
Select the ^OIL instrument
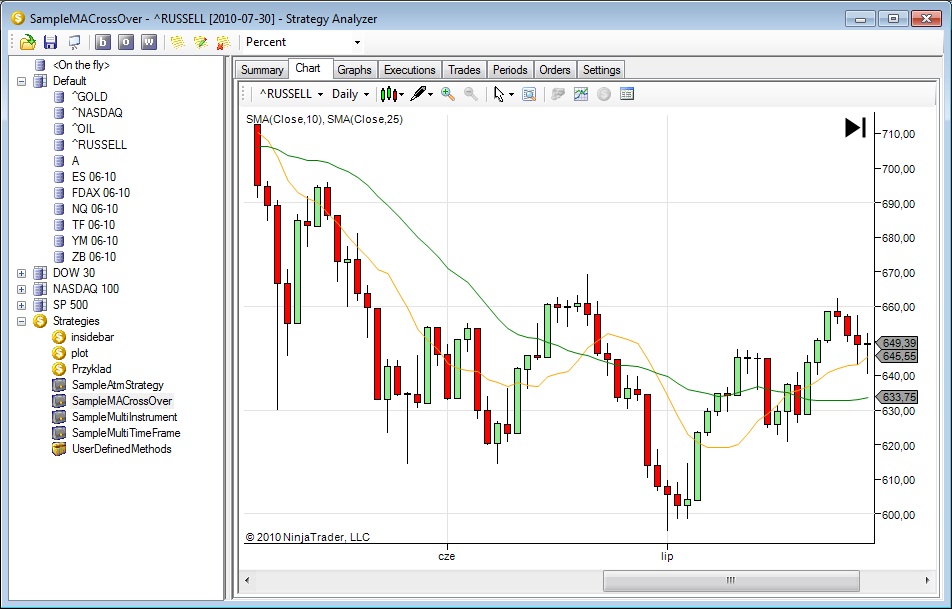pyautogui.click(x=83, y=129)
